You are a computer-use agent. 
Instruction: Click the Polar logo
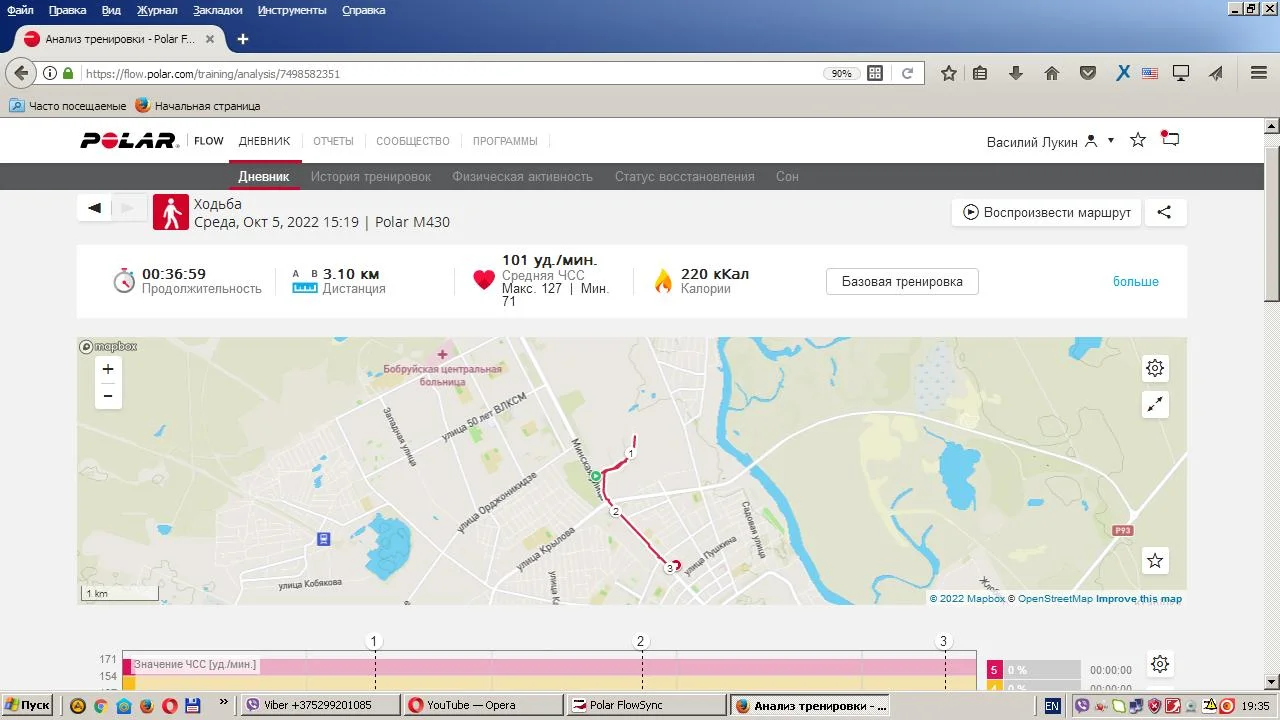[130, 141]
